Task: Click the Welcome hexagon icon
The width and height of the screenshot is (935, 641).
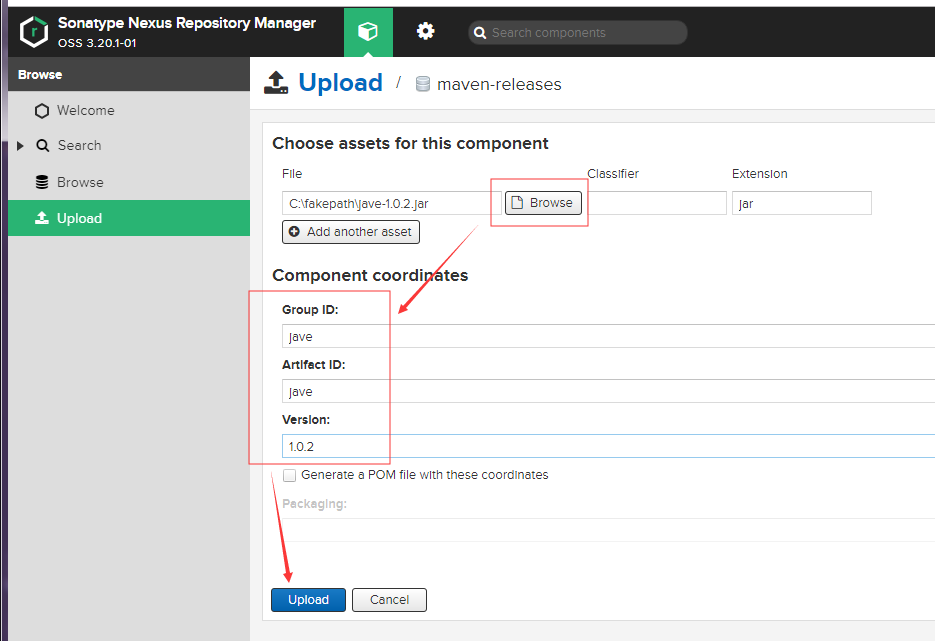Action: [42, 111]
